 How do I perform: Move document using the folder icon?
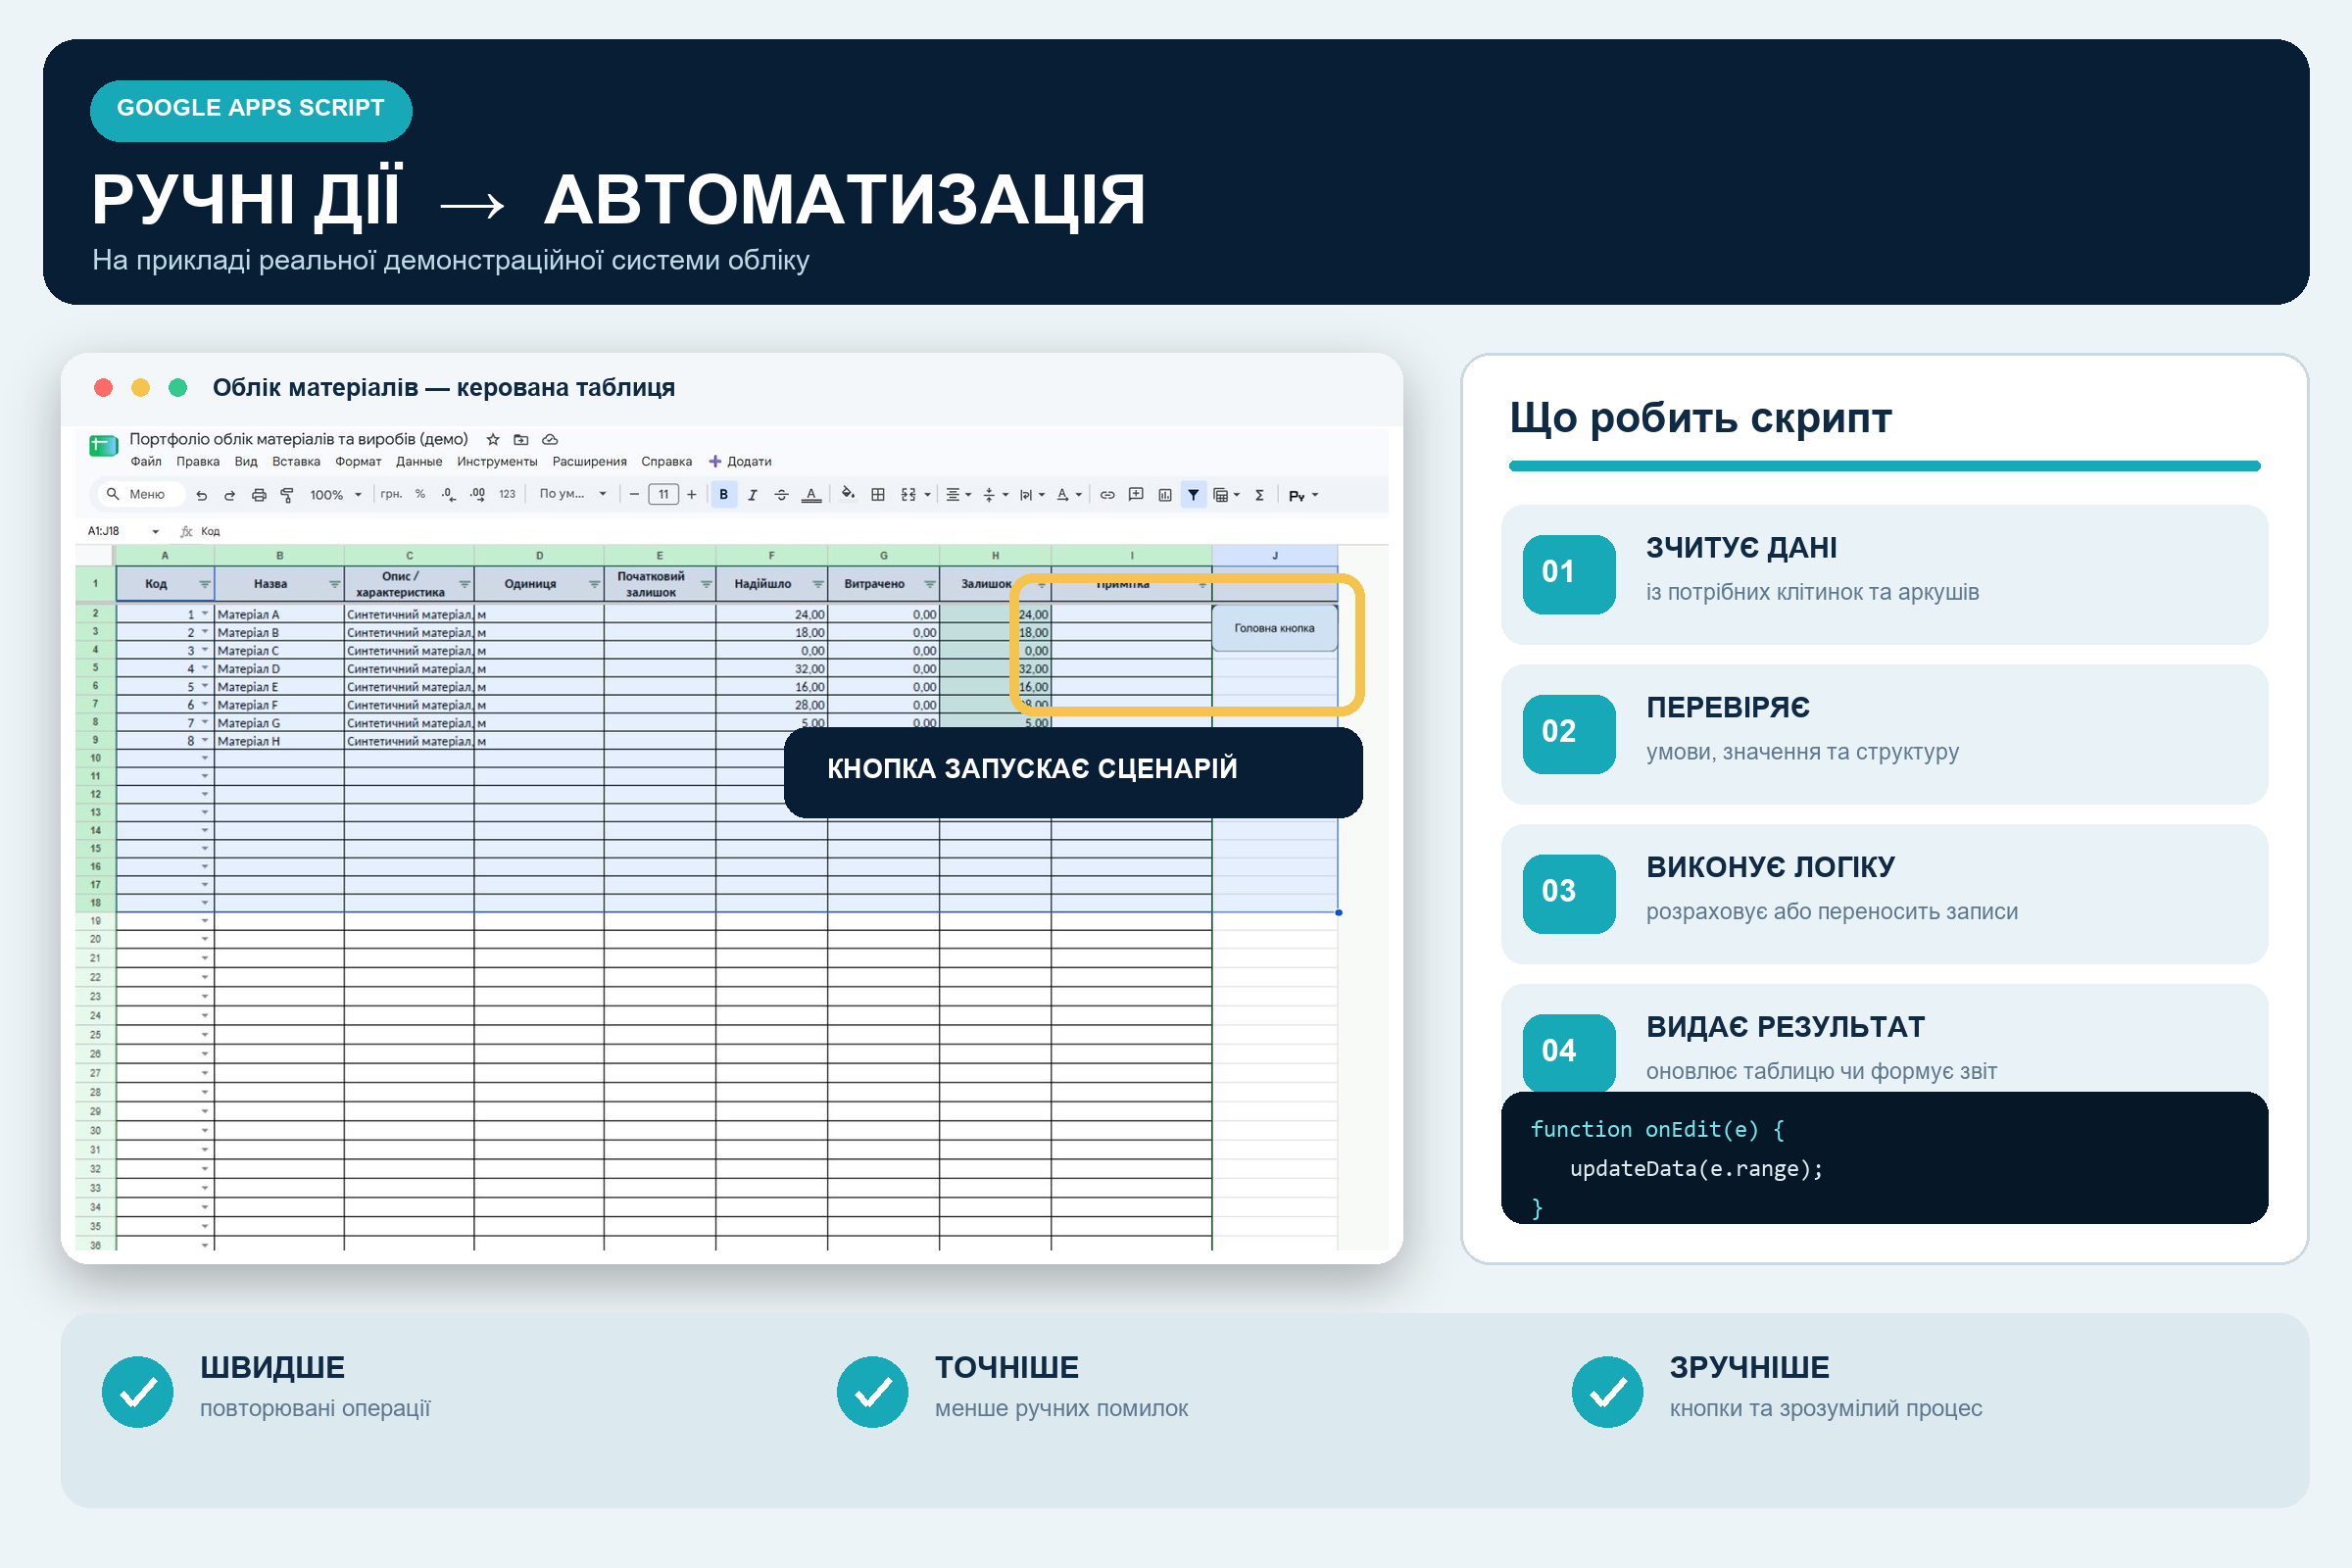521,439
